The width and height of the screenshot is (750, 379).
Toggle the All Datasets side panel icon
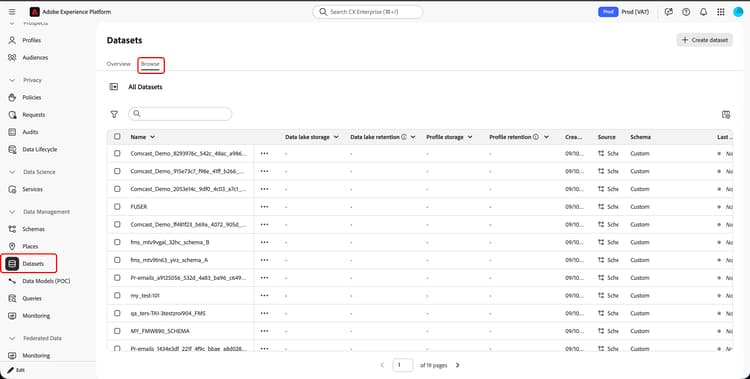point(113,87)
